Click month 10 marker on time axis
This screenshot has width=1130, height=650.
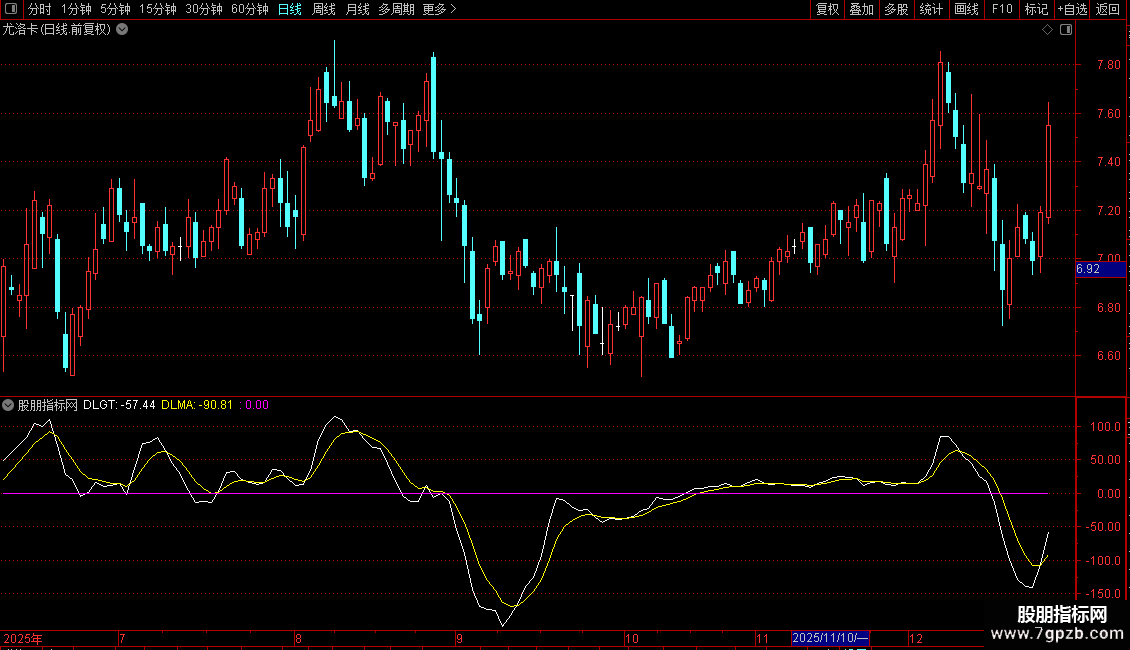tap(631, 638)
